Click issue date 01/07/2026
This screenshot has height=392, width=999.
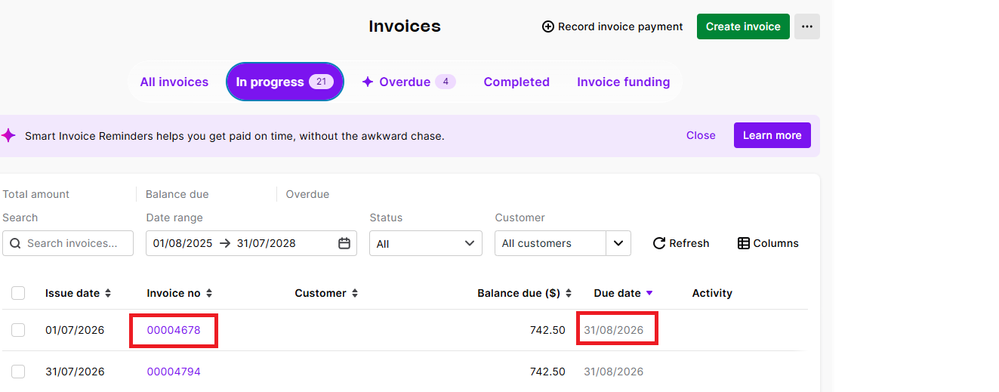(75, 330)
